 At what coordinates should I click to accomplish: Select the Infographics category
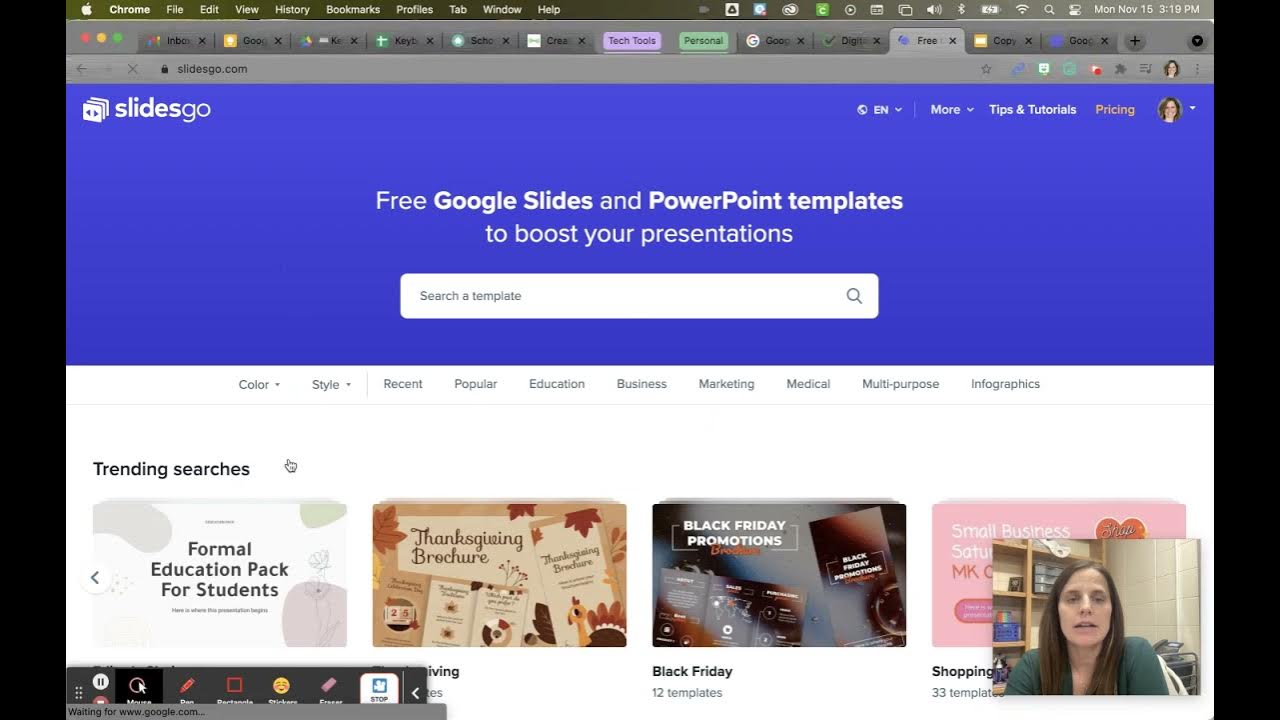(1005, 384)
